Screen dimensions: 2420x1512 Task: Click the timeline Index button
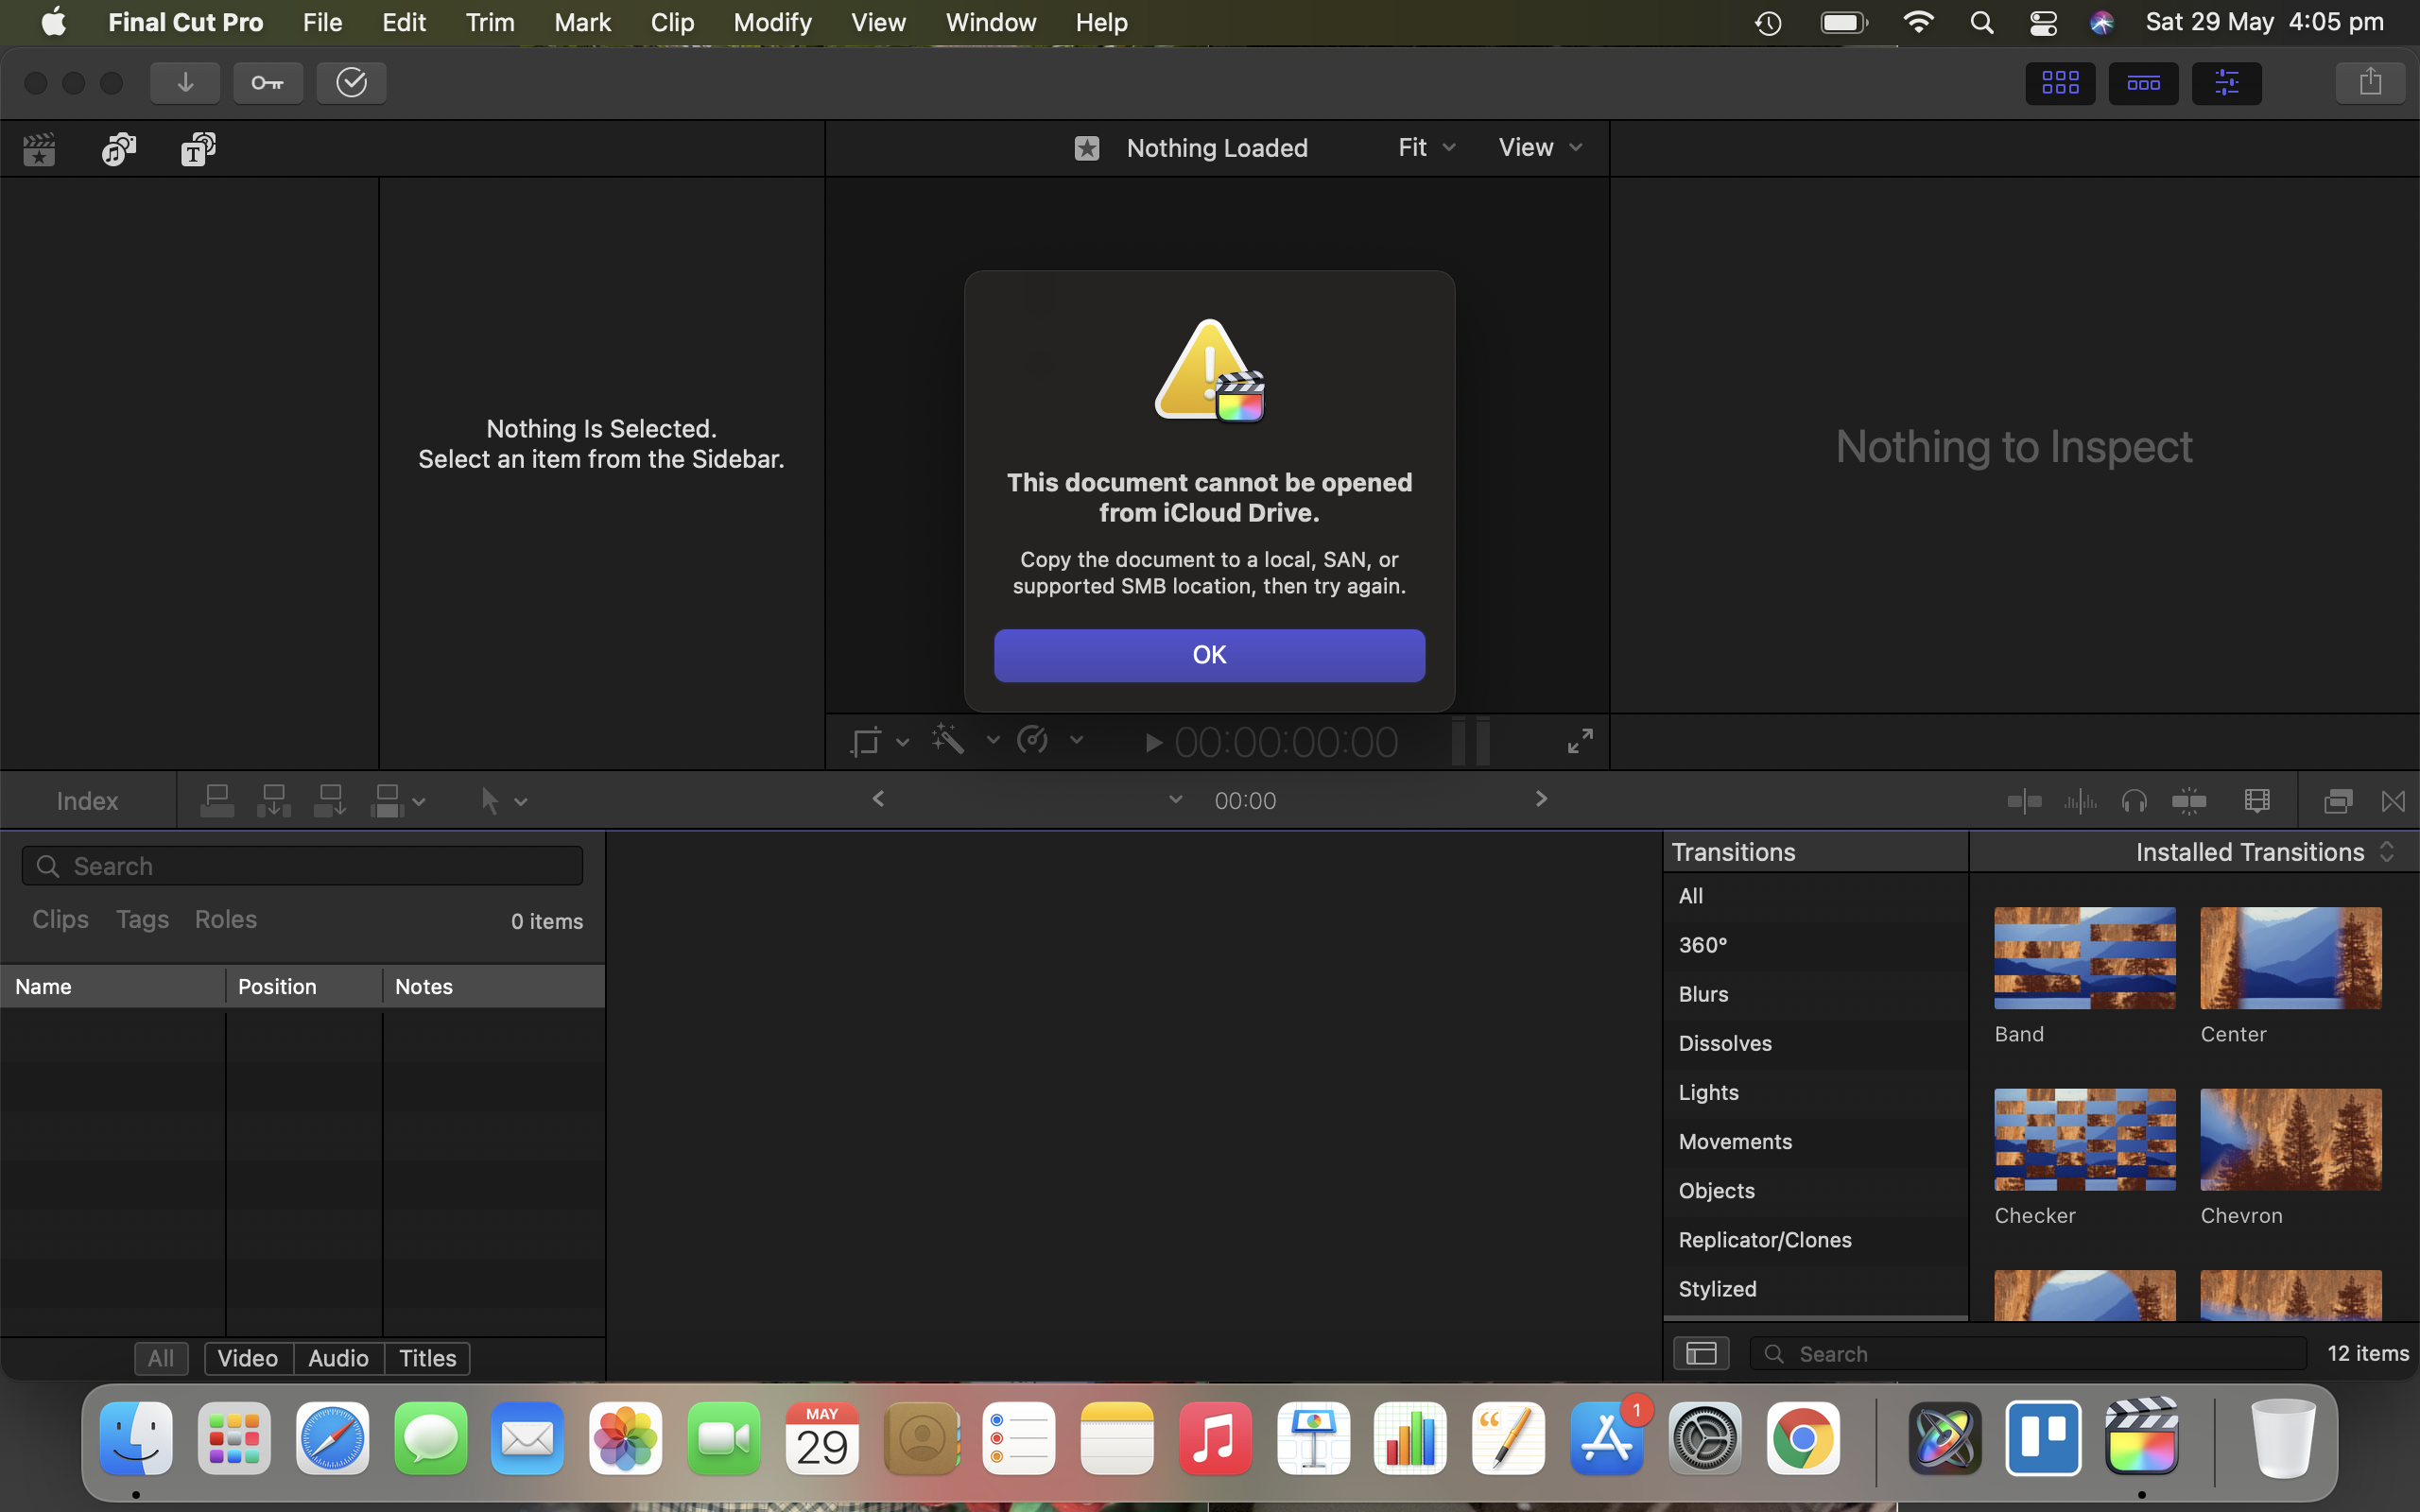click(87, 801)
